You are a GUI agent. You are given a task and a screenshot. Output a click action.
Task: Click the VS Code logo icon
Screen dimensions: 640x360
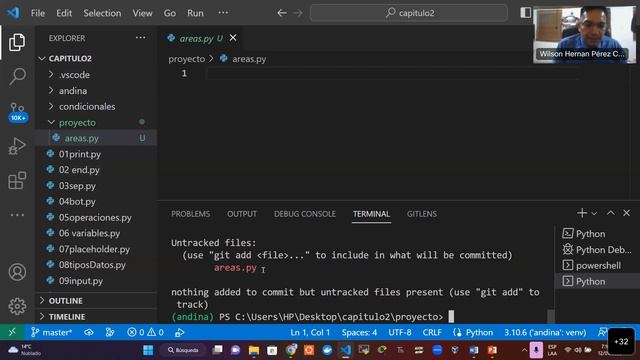click(x=13, y=13)
